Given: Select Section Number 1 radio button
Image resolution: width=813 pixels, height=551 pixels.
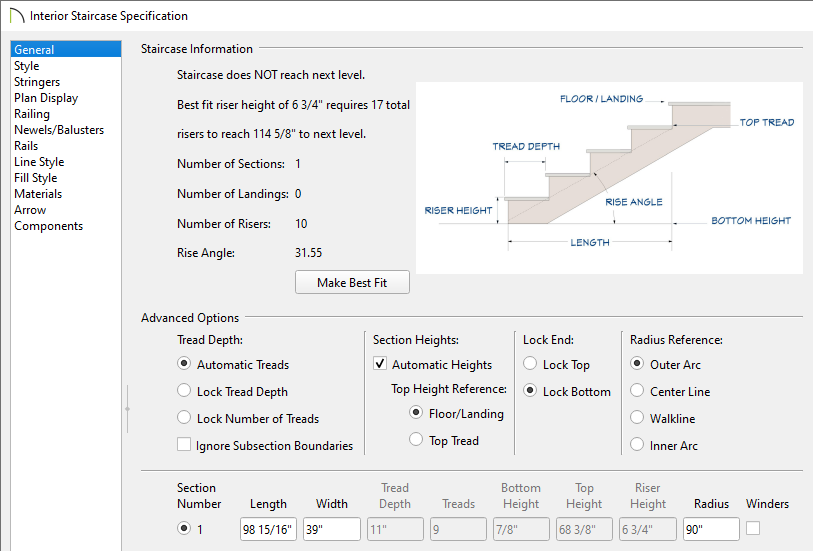Looking at the screenshot, I should pyautogui.click(x=184, y=529).
